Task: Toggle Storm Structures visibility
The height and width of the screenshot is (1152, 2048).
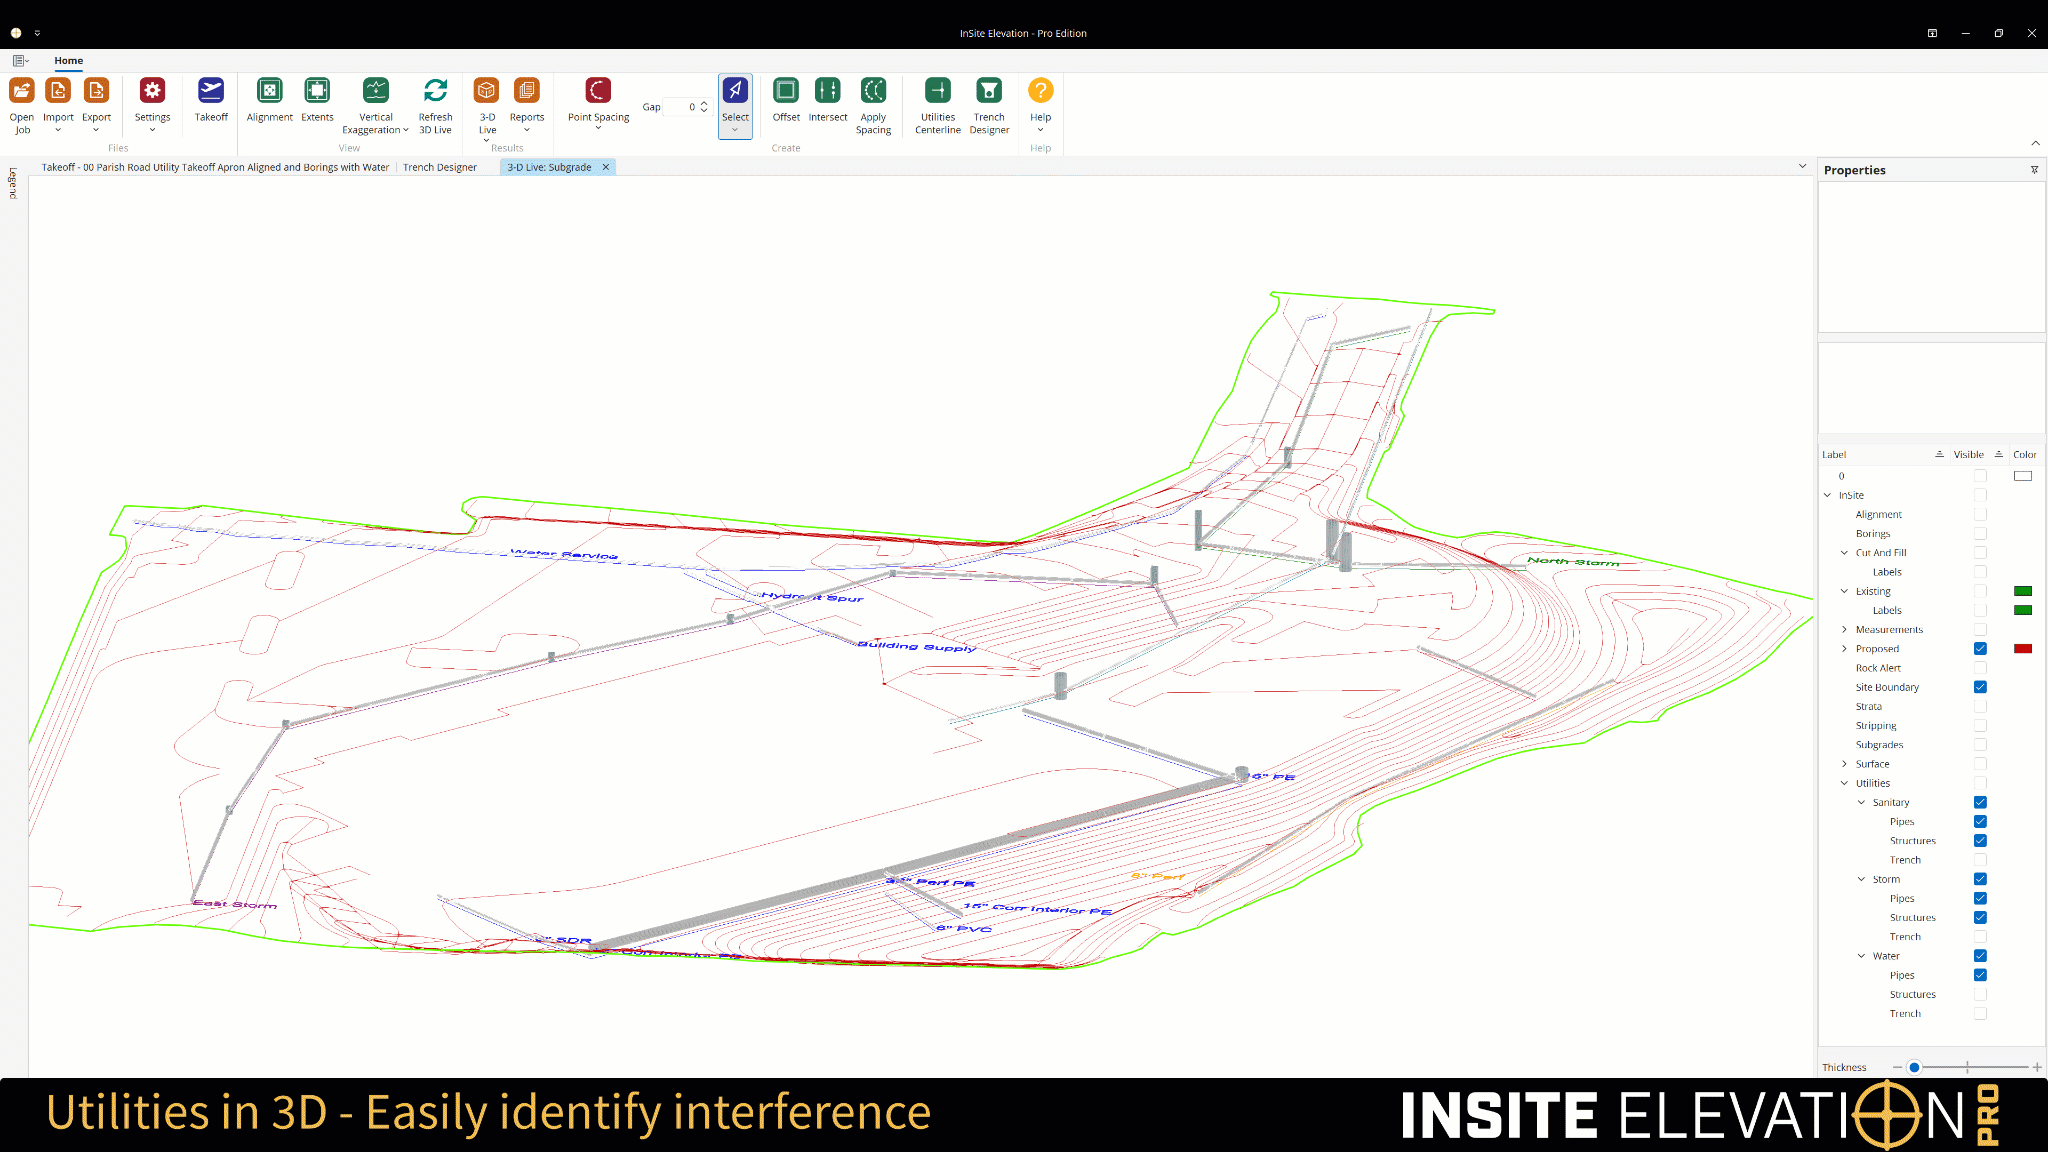Action: point(1980,917)
